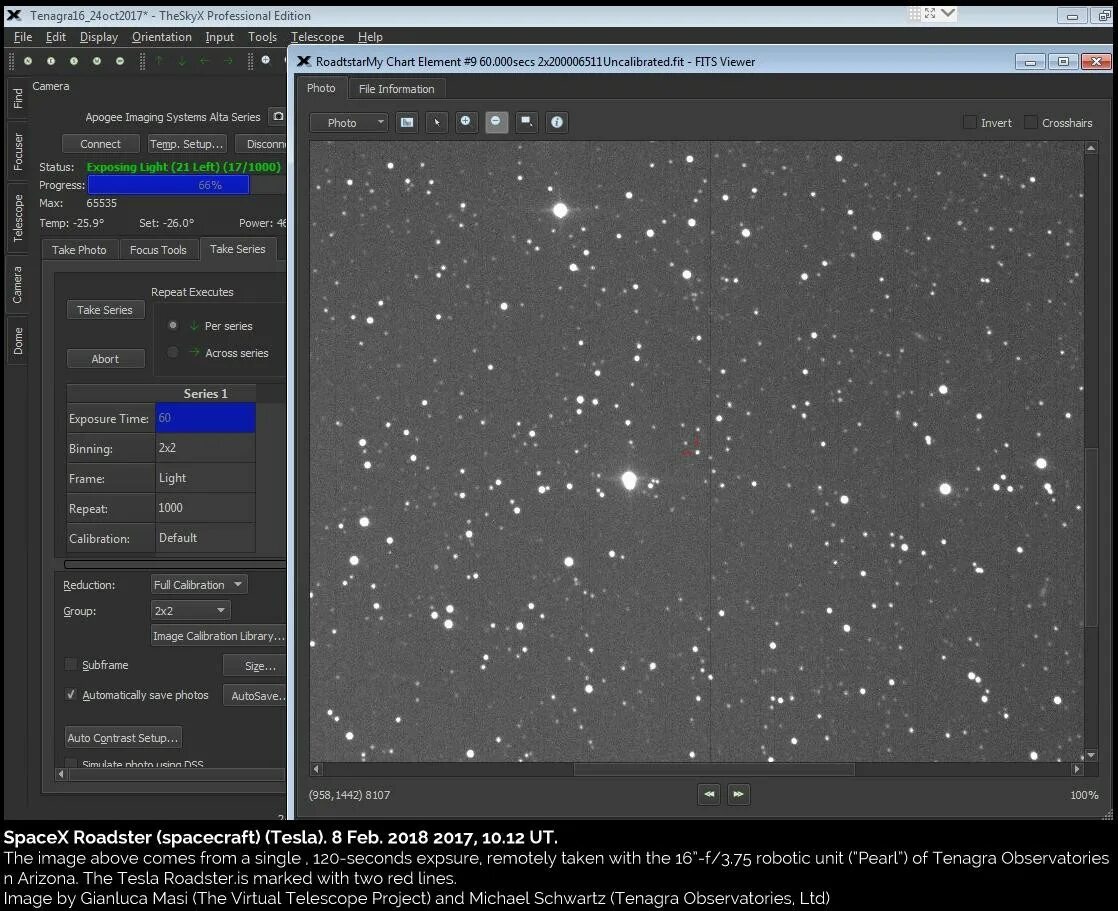Click the blue exposure progress bar

[168, 185]
